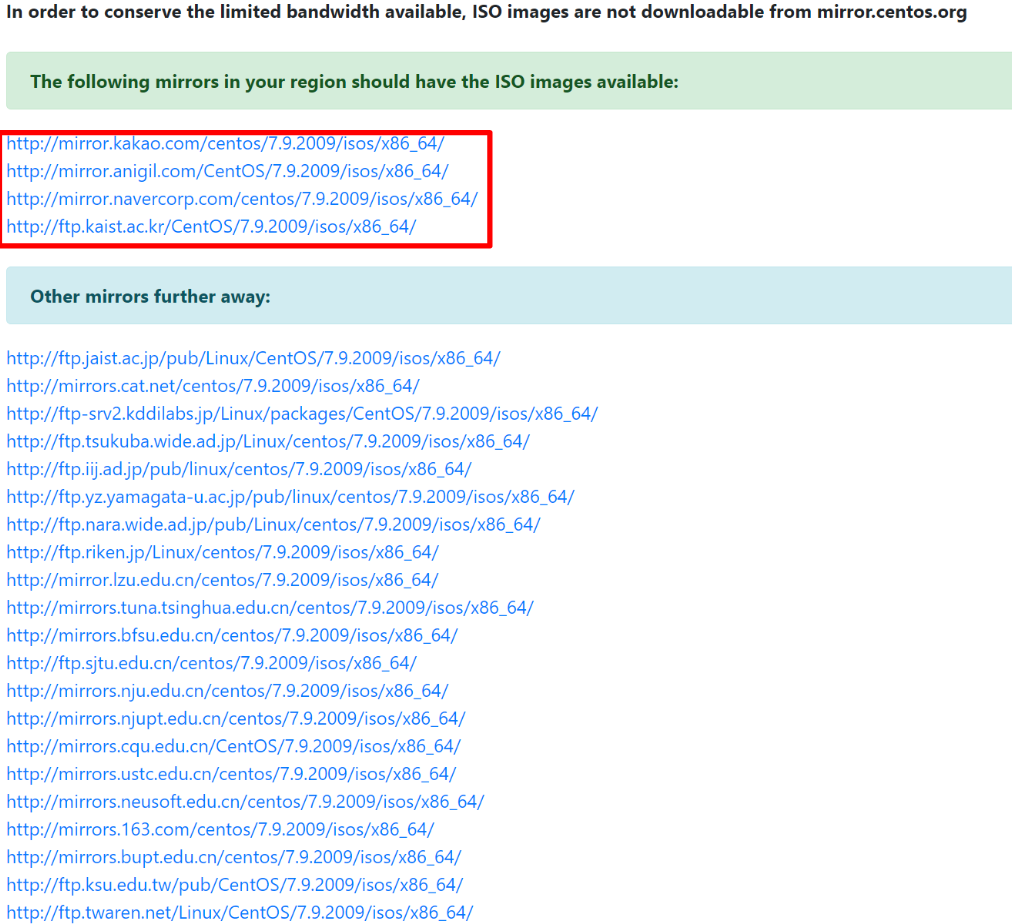Follow the mirrors.bfsu.edu.cn mirror link
This screenshot has width=1012, height=924.
pos(232,636)
